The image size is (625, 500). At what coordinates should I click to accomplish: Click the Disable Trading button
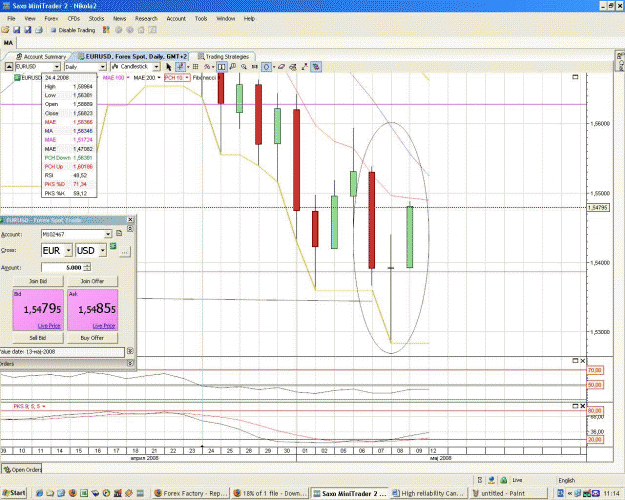tap(73, 30)
